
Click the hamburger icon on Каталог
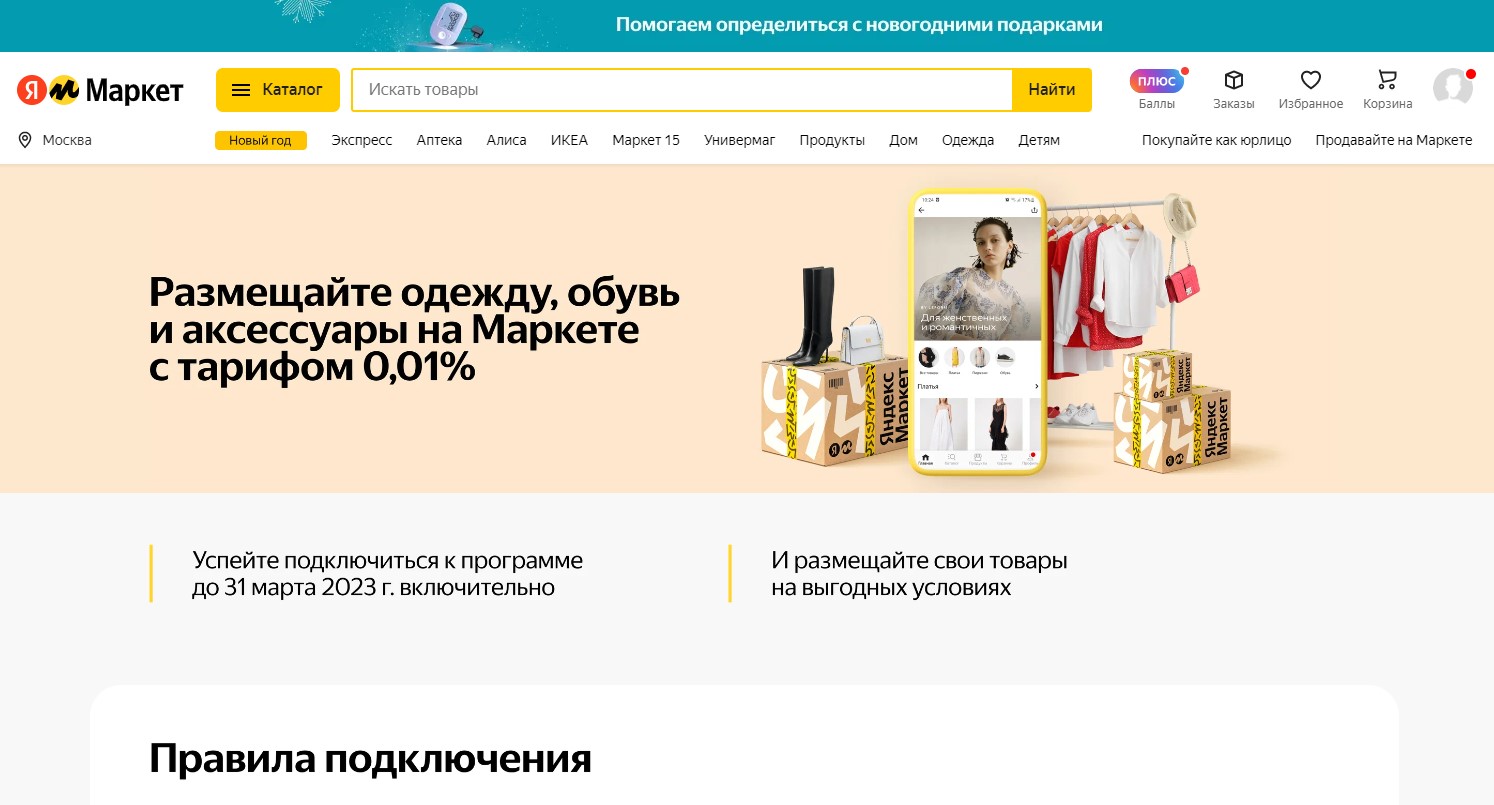(x=241, y=90)
